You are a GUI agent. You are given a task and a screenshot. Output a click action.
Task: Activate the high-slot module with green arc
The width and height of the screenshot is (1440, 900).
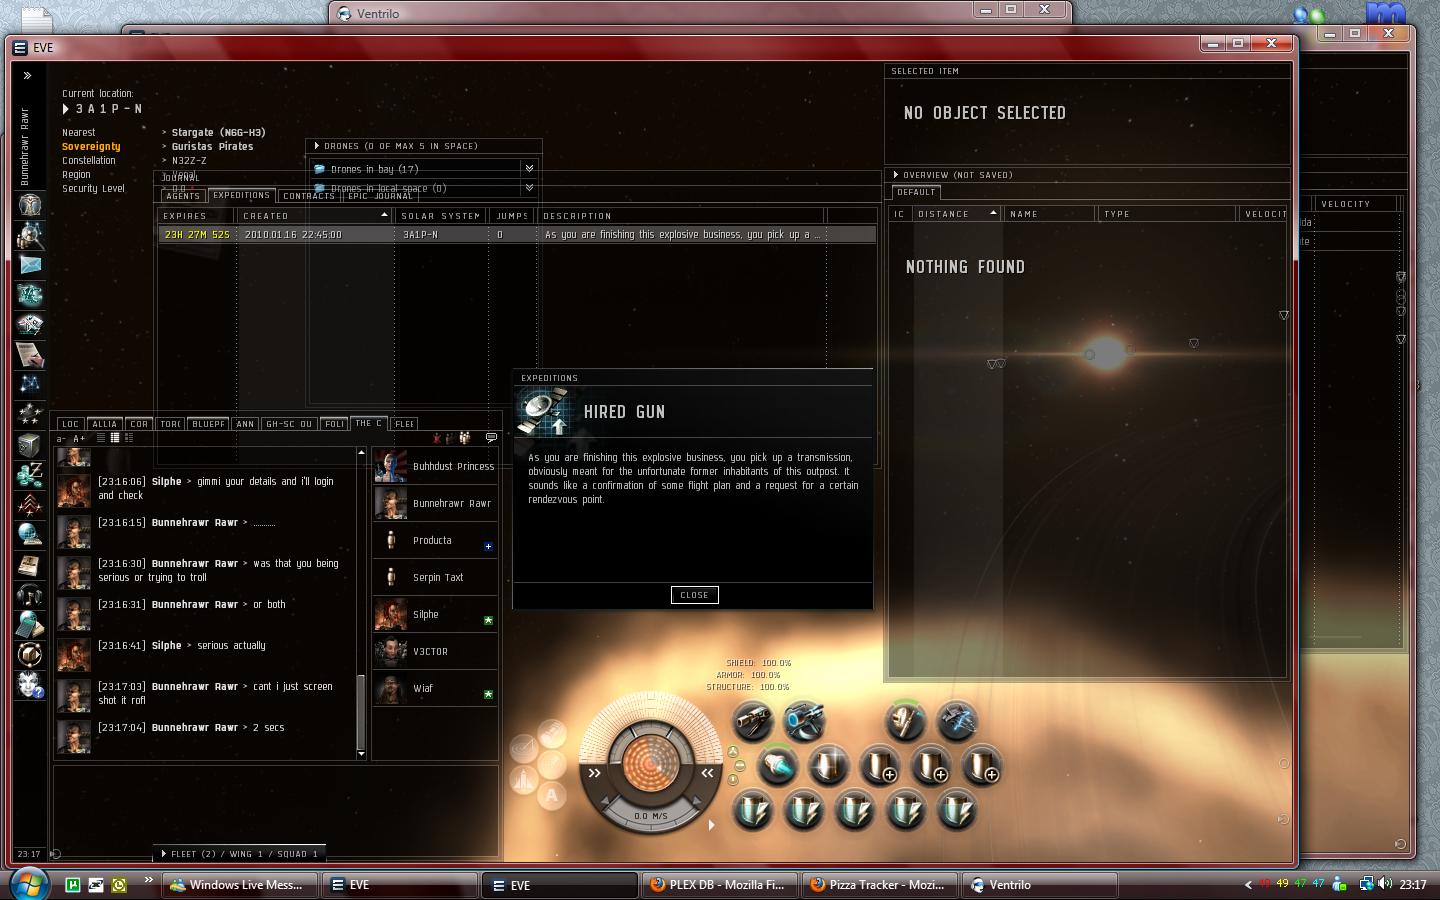pyautogui.click(x=905, y=721)
